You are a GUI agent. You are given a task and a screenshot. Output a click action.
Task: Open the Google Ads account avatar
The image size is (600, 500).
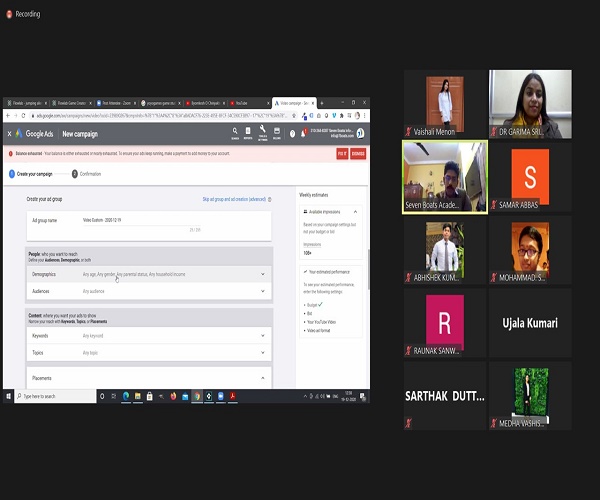click(360, 133)
